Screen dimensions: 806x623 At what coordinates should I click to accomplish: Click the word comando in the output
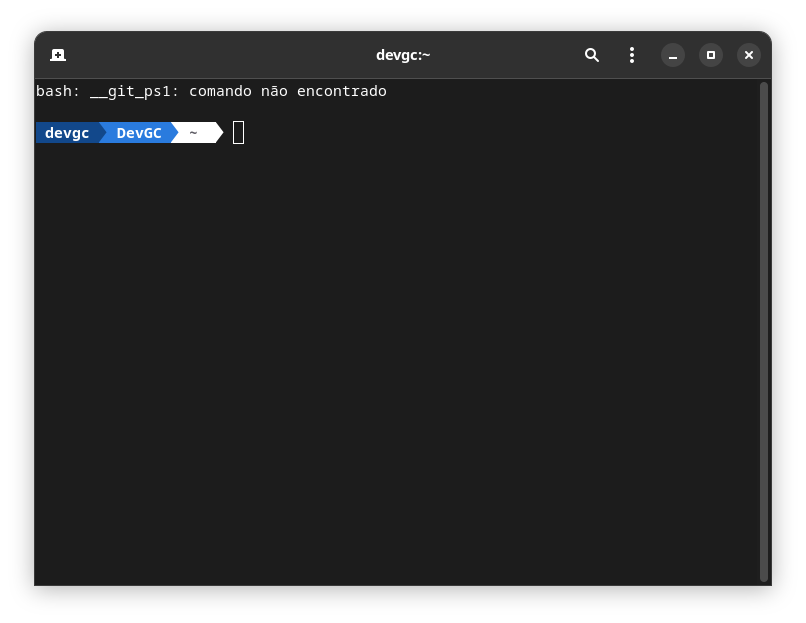pyautogui.click(x=220, y=91)
